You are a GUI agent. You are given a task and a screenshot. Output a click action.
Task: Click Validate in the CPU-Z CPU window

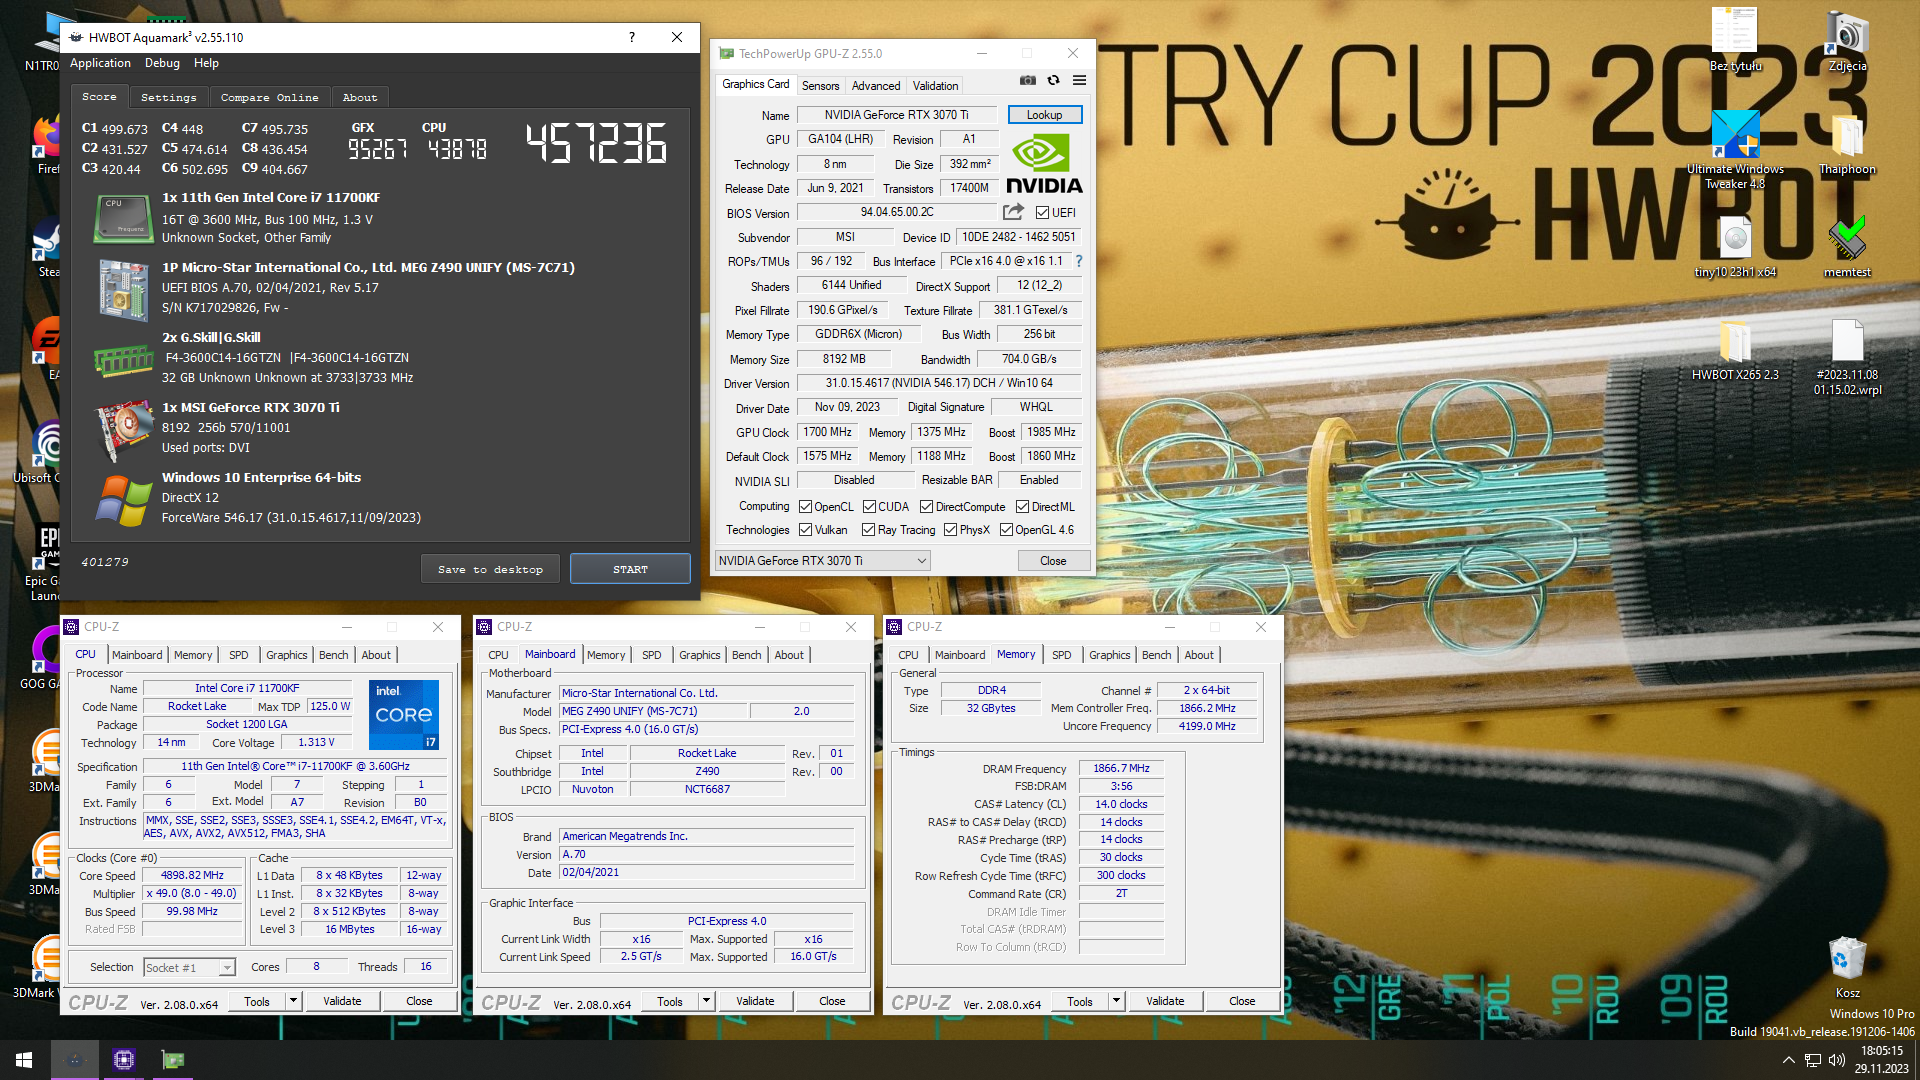342,1001
